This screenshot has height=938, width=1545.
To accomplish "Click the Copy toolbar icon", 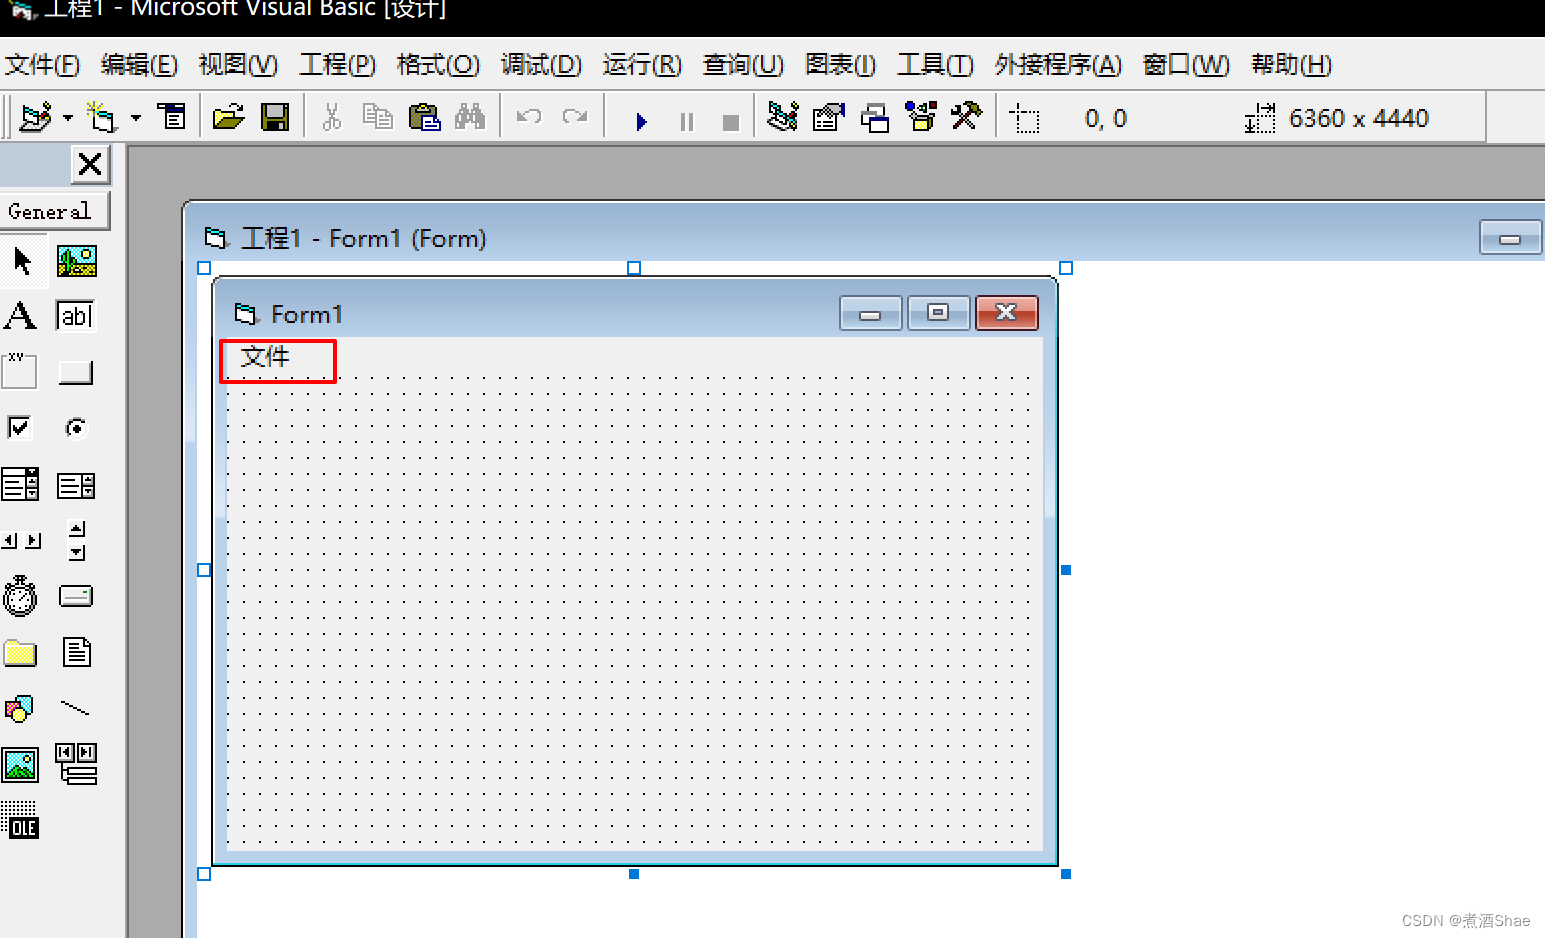I will click(377, 117).
